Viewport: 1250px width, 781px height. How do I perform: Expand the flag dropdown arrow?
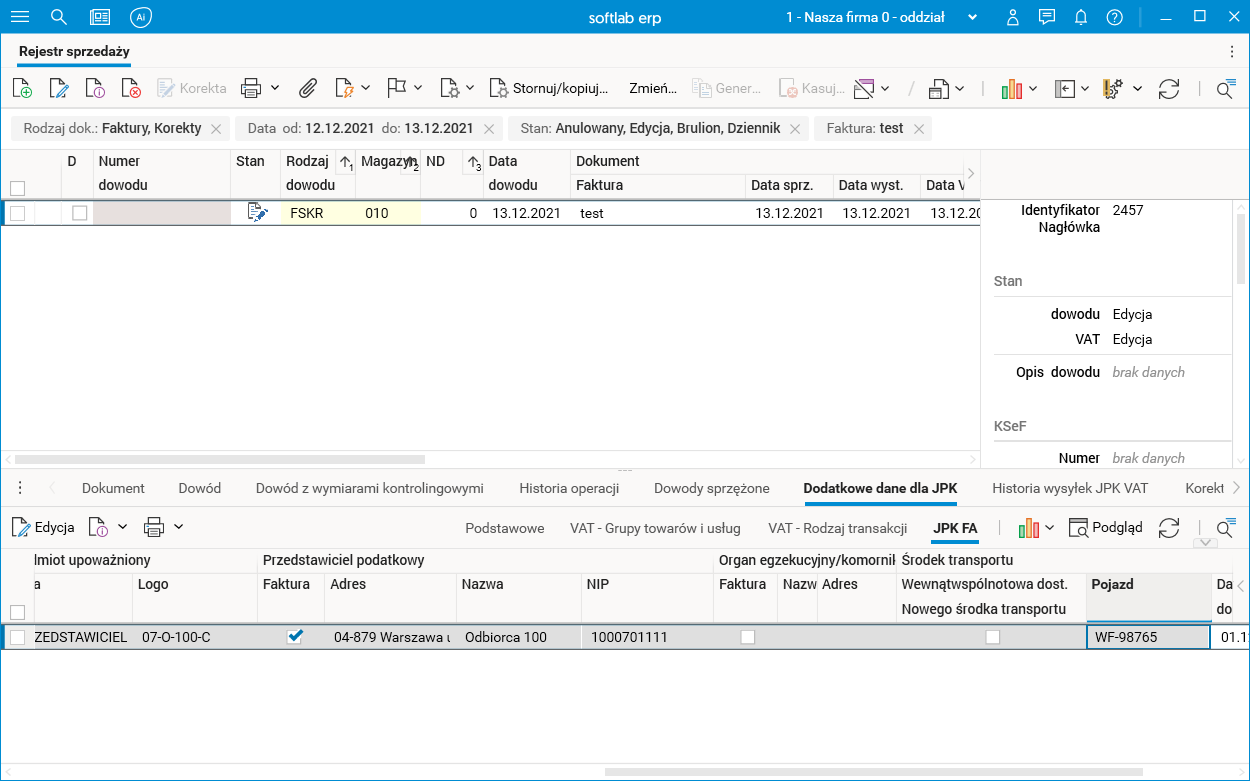click(418, 88)
